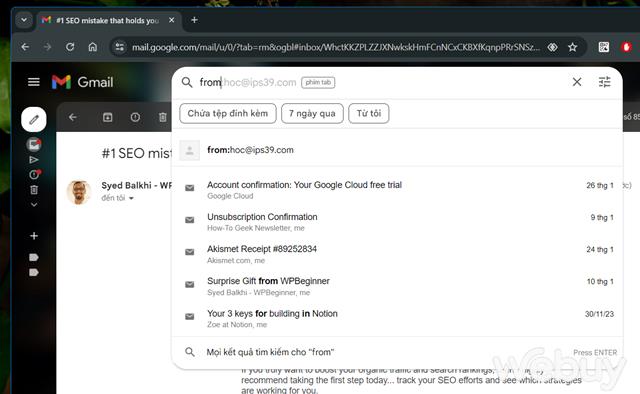This screenshot has width=640, height=394.
Task: Open 'Account confirmation: Your Google Cloud free trial'
Action: pyautogui.click(x=397, y=190)
